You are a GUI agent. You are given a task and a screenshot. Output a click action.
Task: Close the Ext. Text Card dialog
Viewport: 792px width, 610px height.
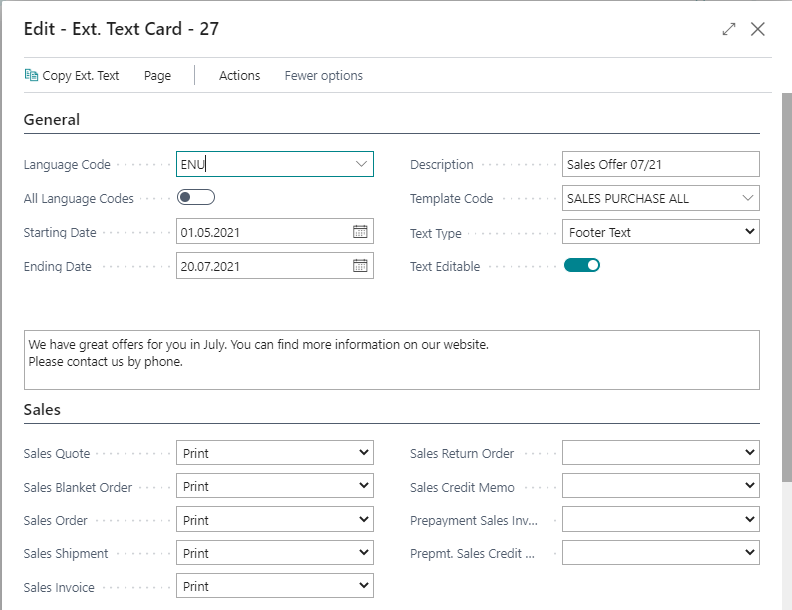point(757,29)
